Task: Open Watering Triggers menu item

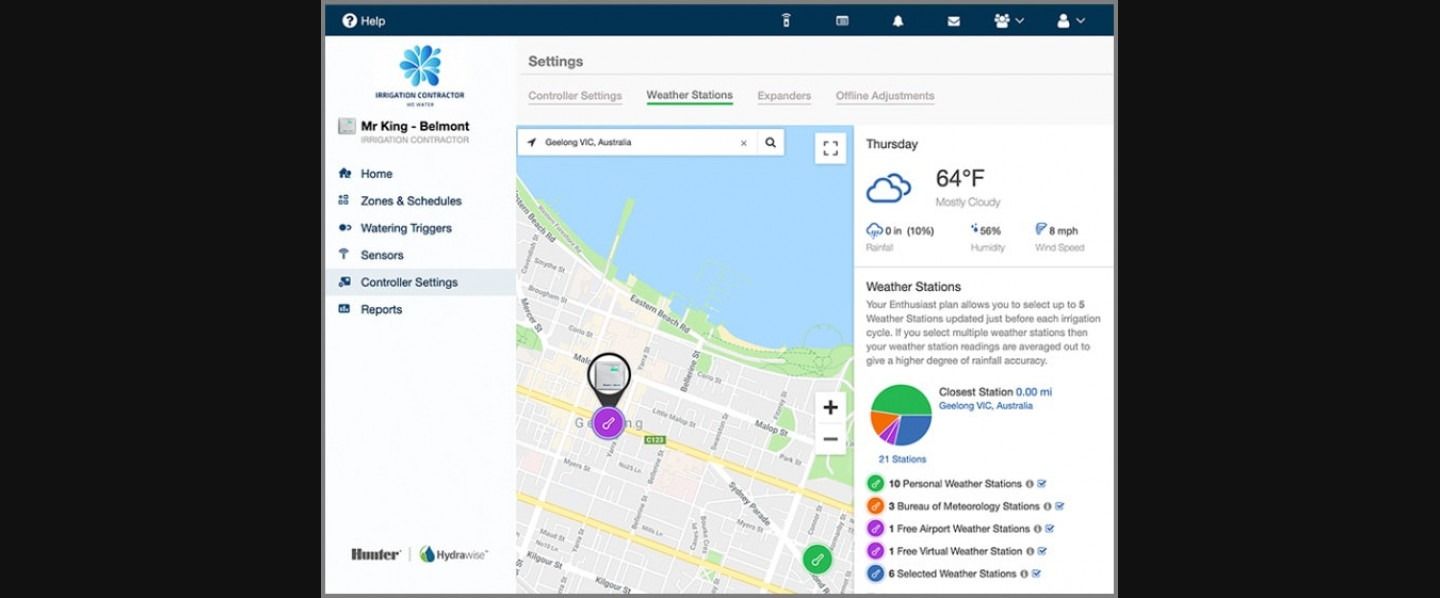Action: point(406,228)
